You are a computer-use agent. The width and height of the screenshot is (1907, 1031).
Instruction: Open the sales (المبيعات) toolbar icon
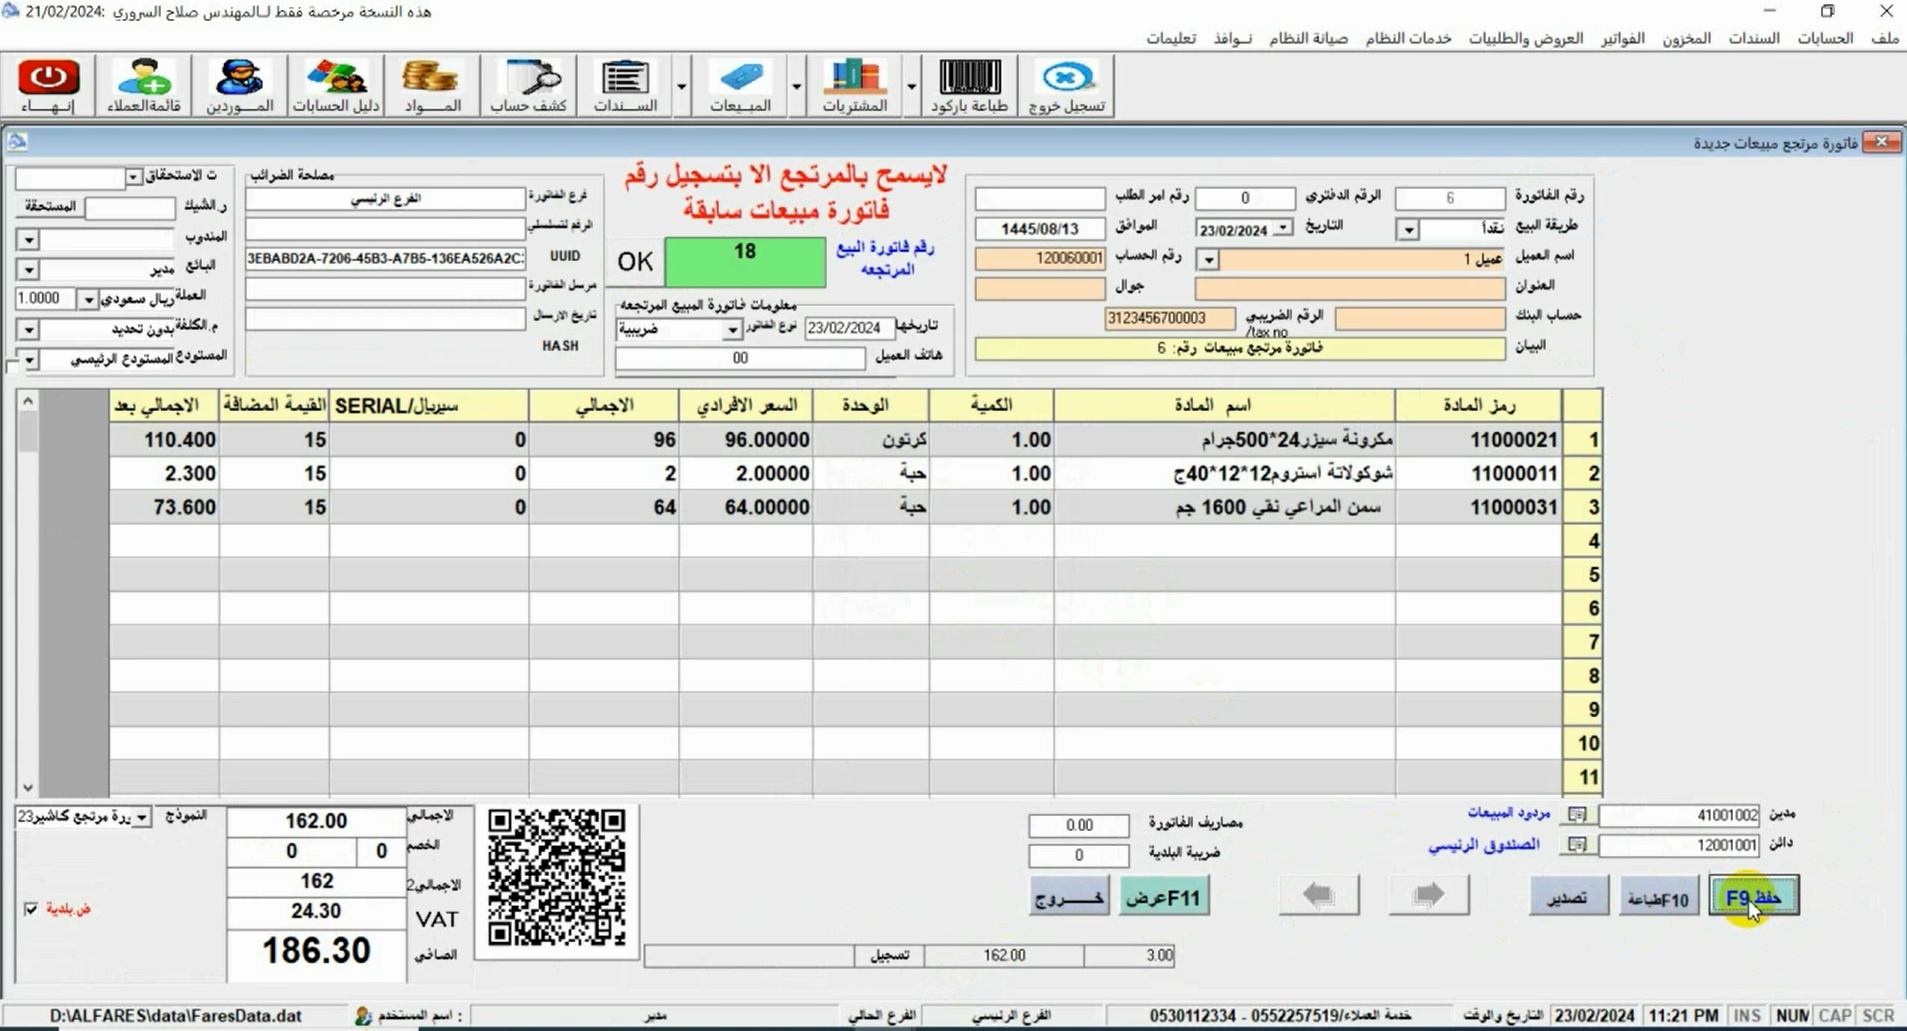740,86
